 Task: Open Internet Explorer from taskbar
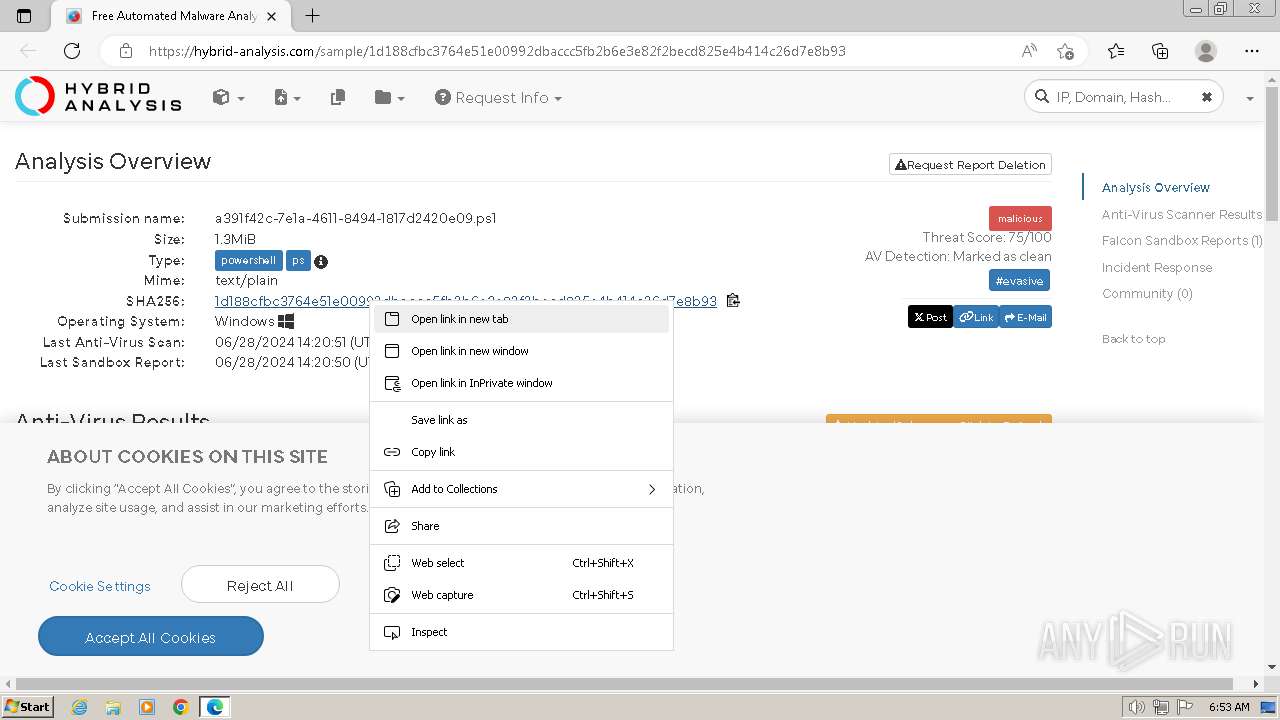click(80, 707)
